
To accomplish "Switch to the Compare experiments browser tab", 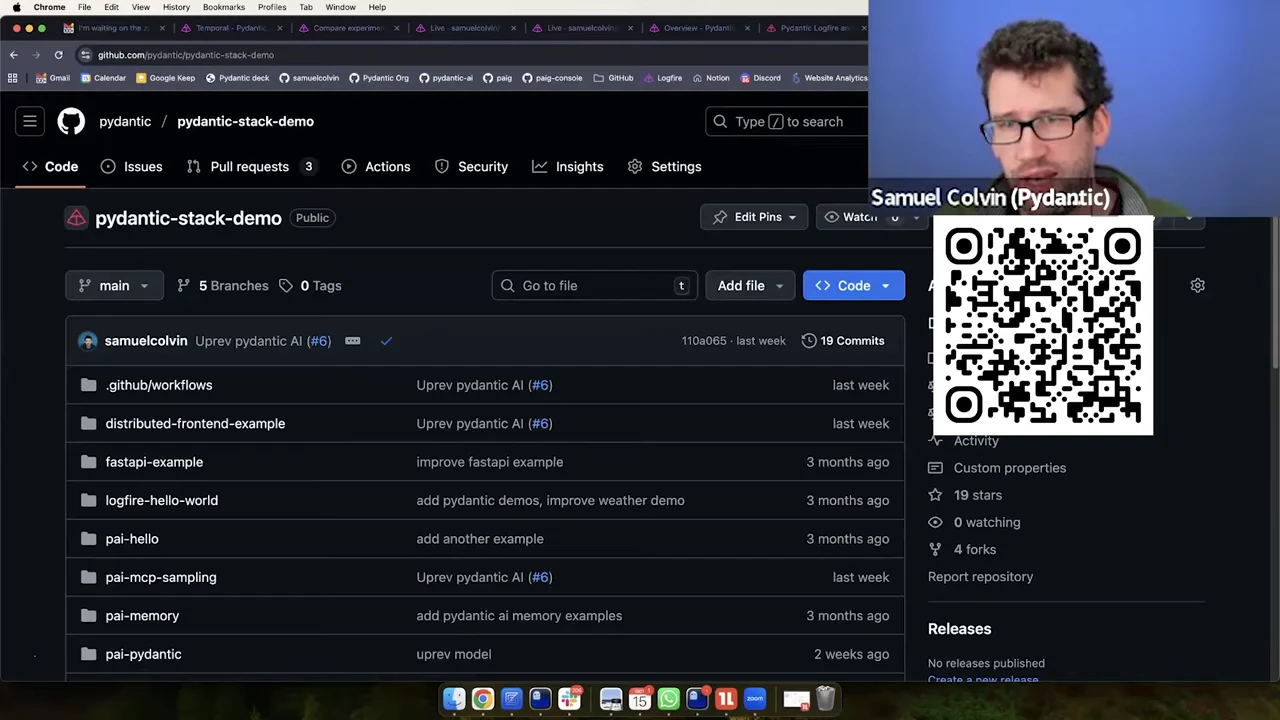I will 348,28.
